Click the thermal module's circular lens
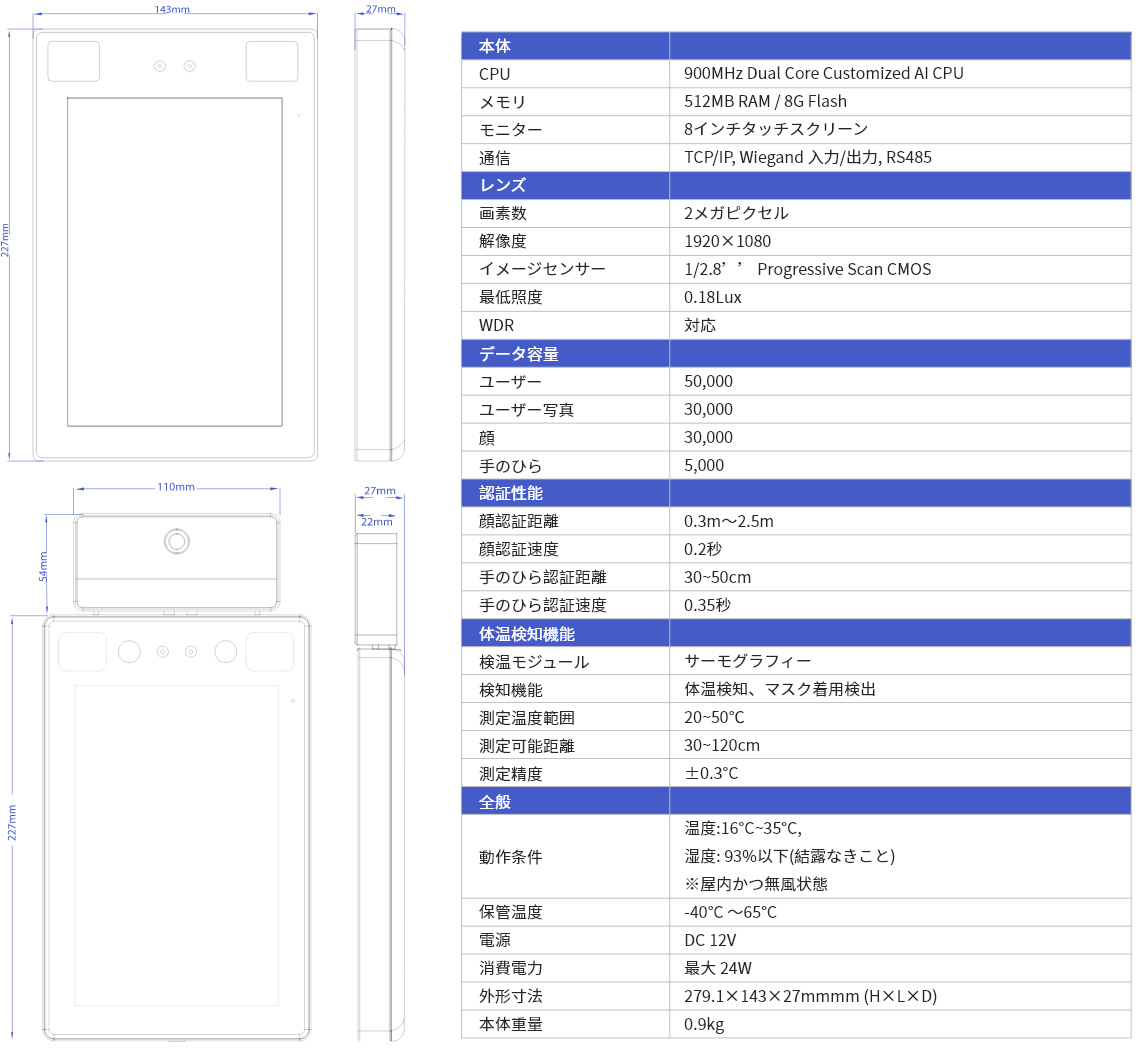 (x=176, y=541)
